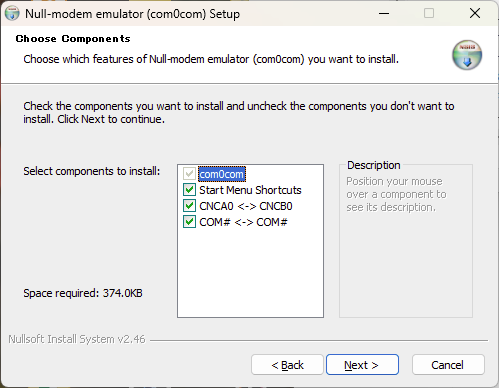Click the NSIS installer logo in header
Image resolution: width=499 pixels, height=388 pixels.
click(467, 55)
